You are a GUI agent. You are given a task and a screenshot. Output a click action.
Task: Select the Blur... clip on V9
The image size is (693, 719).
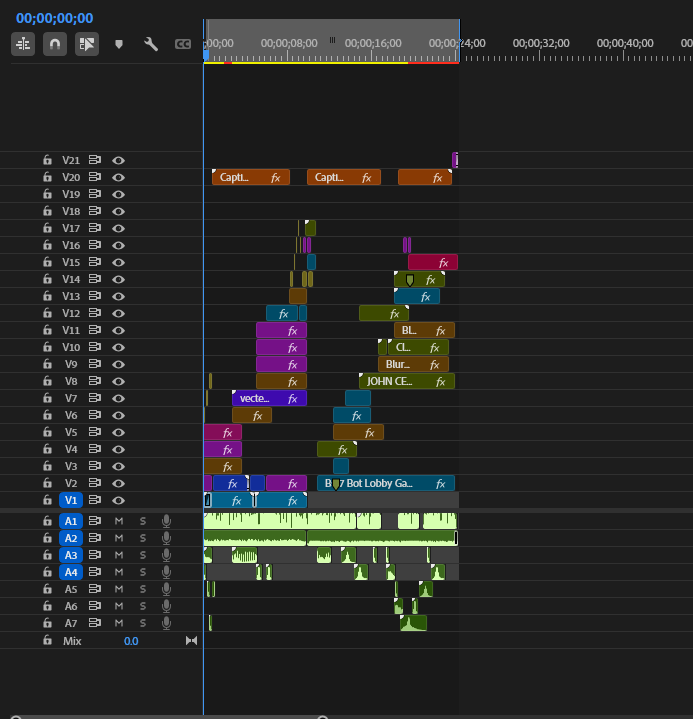[x=413, y=364]
